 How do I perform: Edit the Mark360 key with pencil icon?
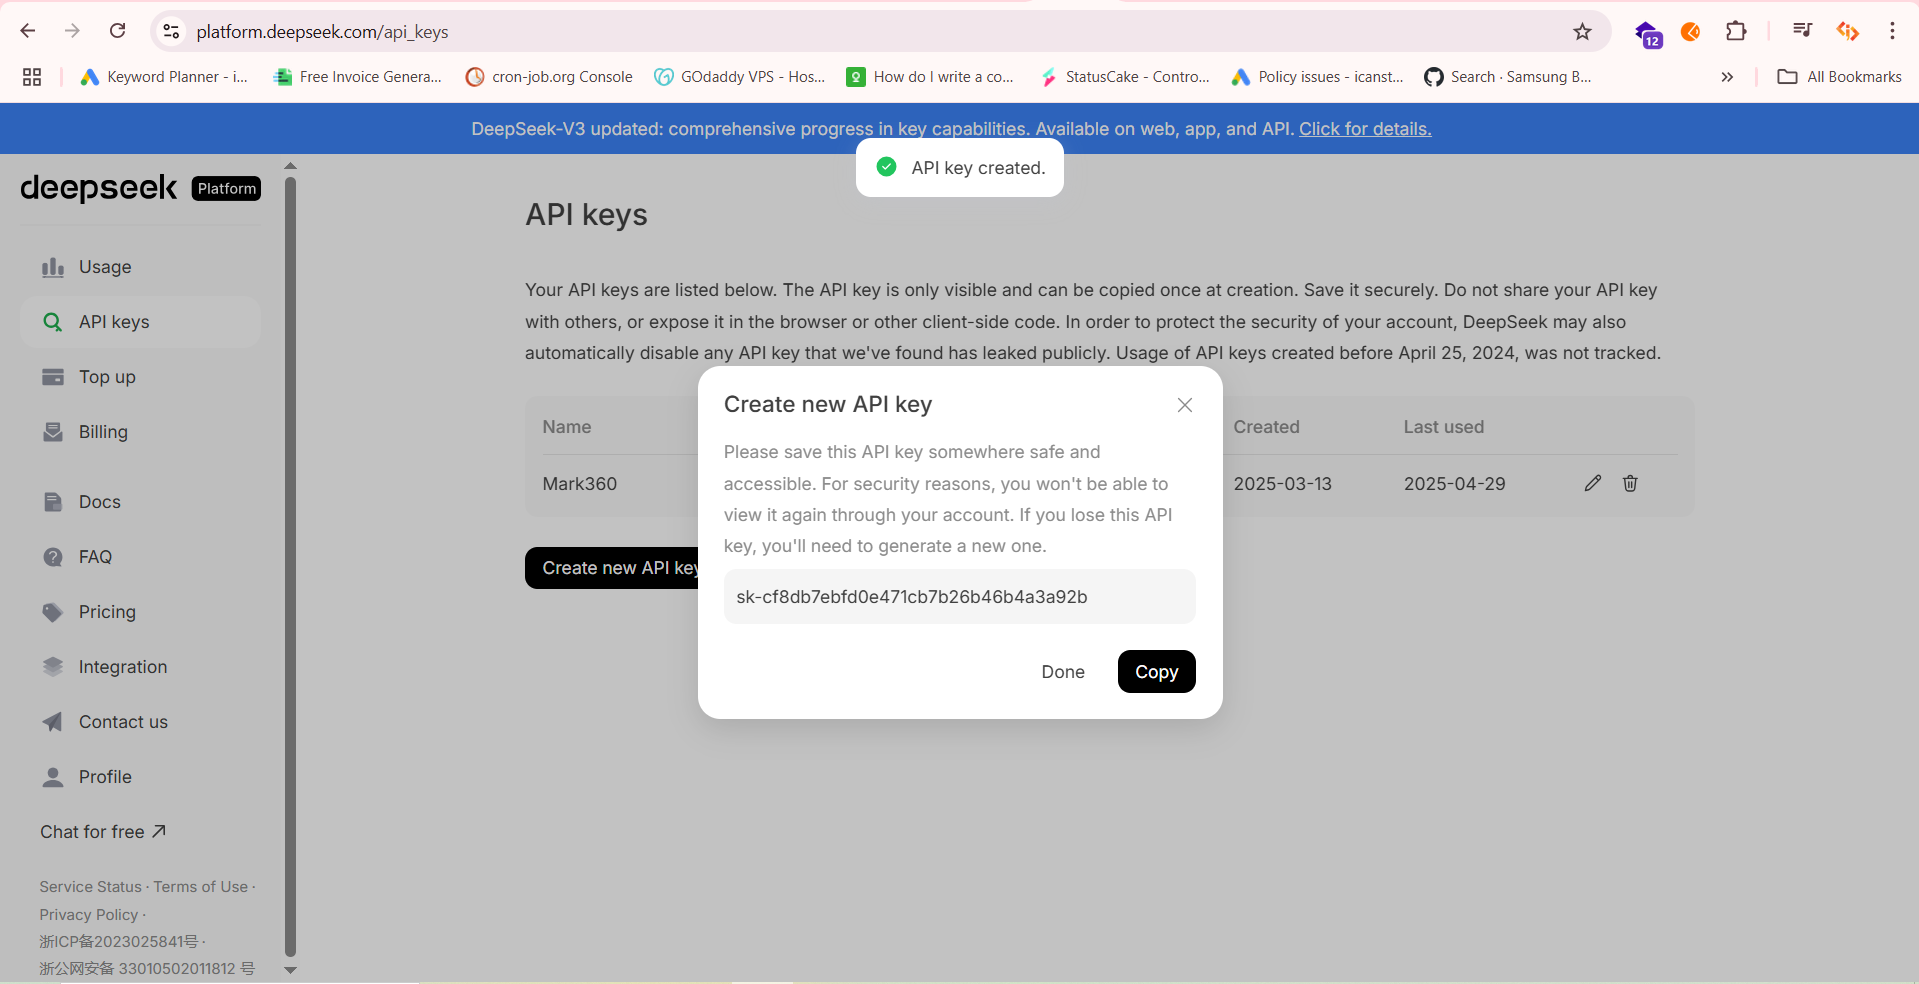1593,483
